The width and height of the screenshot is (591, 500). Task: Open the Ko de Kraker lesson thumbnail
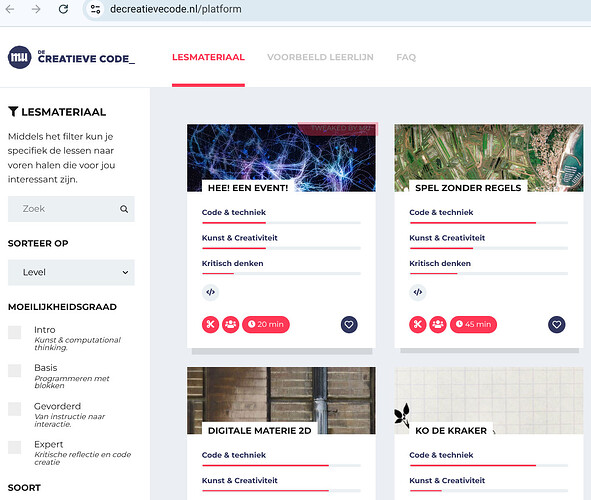tap(488, 401)
